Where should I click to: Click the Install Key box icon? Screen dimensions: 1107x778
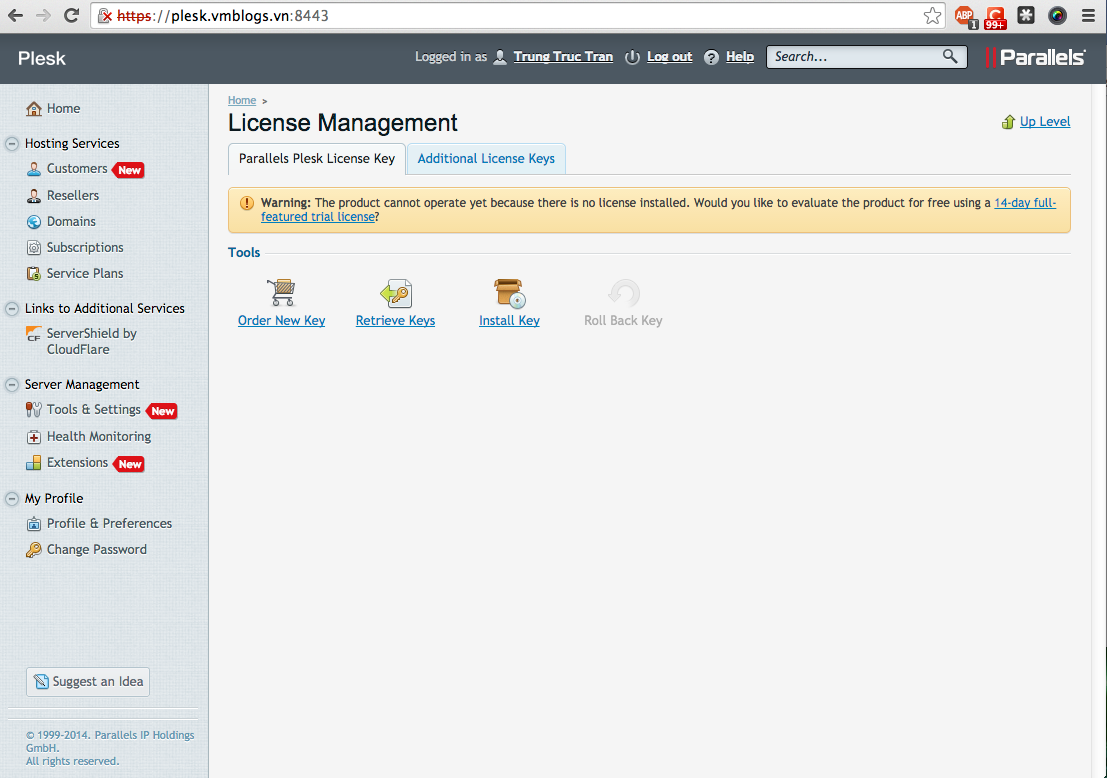coord(509,293)
